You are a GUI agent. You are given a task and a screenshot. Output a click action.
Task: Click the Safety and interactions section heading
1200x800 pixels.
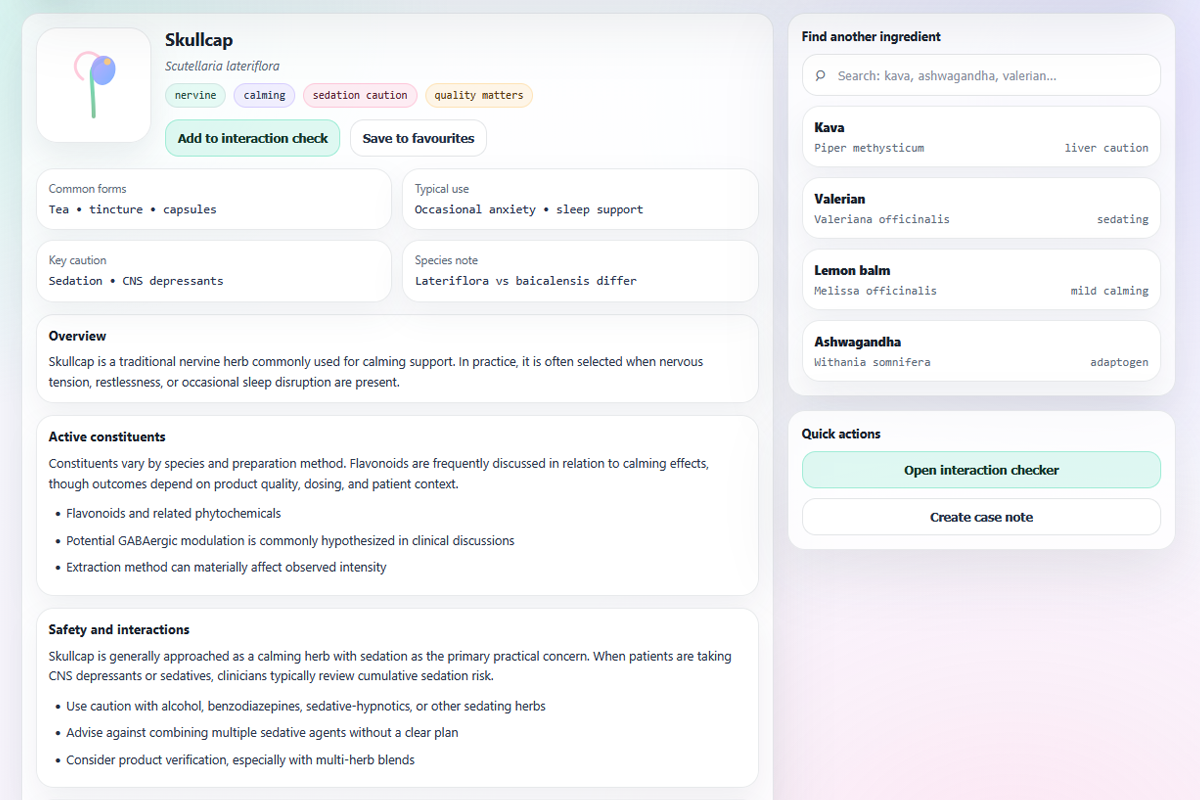119,630
